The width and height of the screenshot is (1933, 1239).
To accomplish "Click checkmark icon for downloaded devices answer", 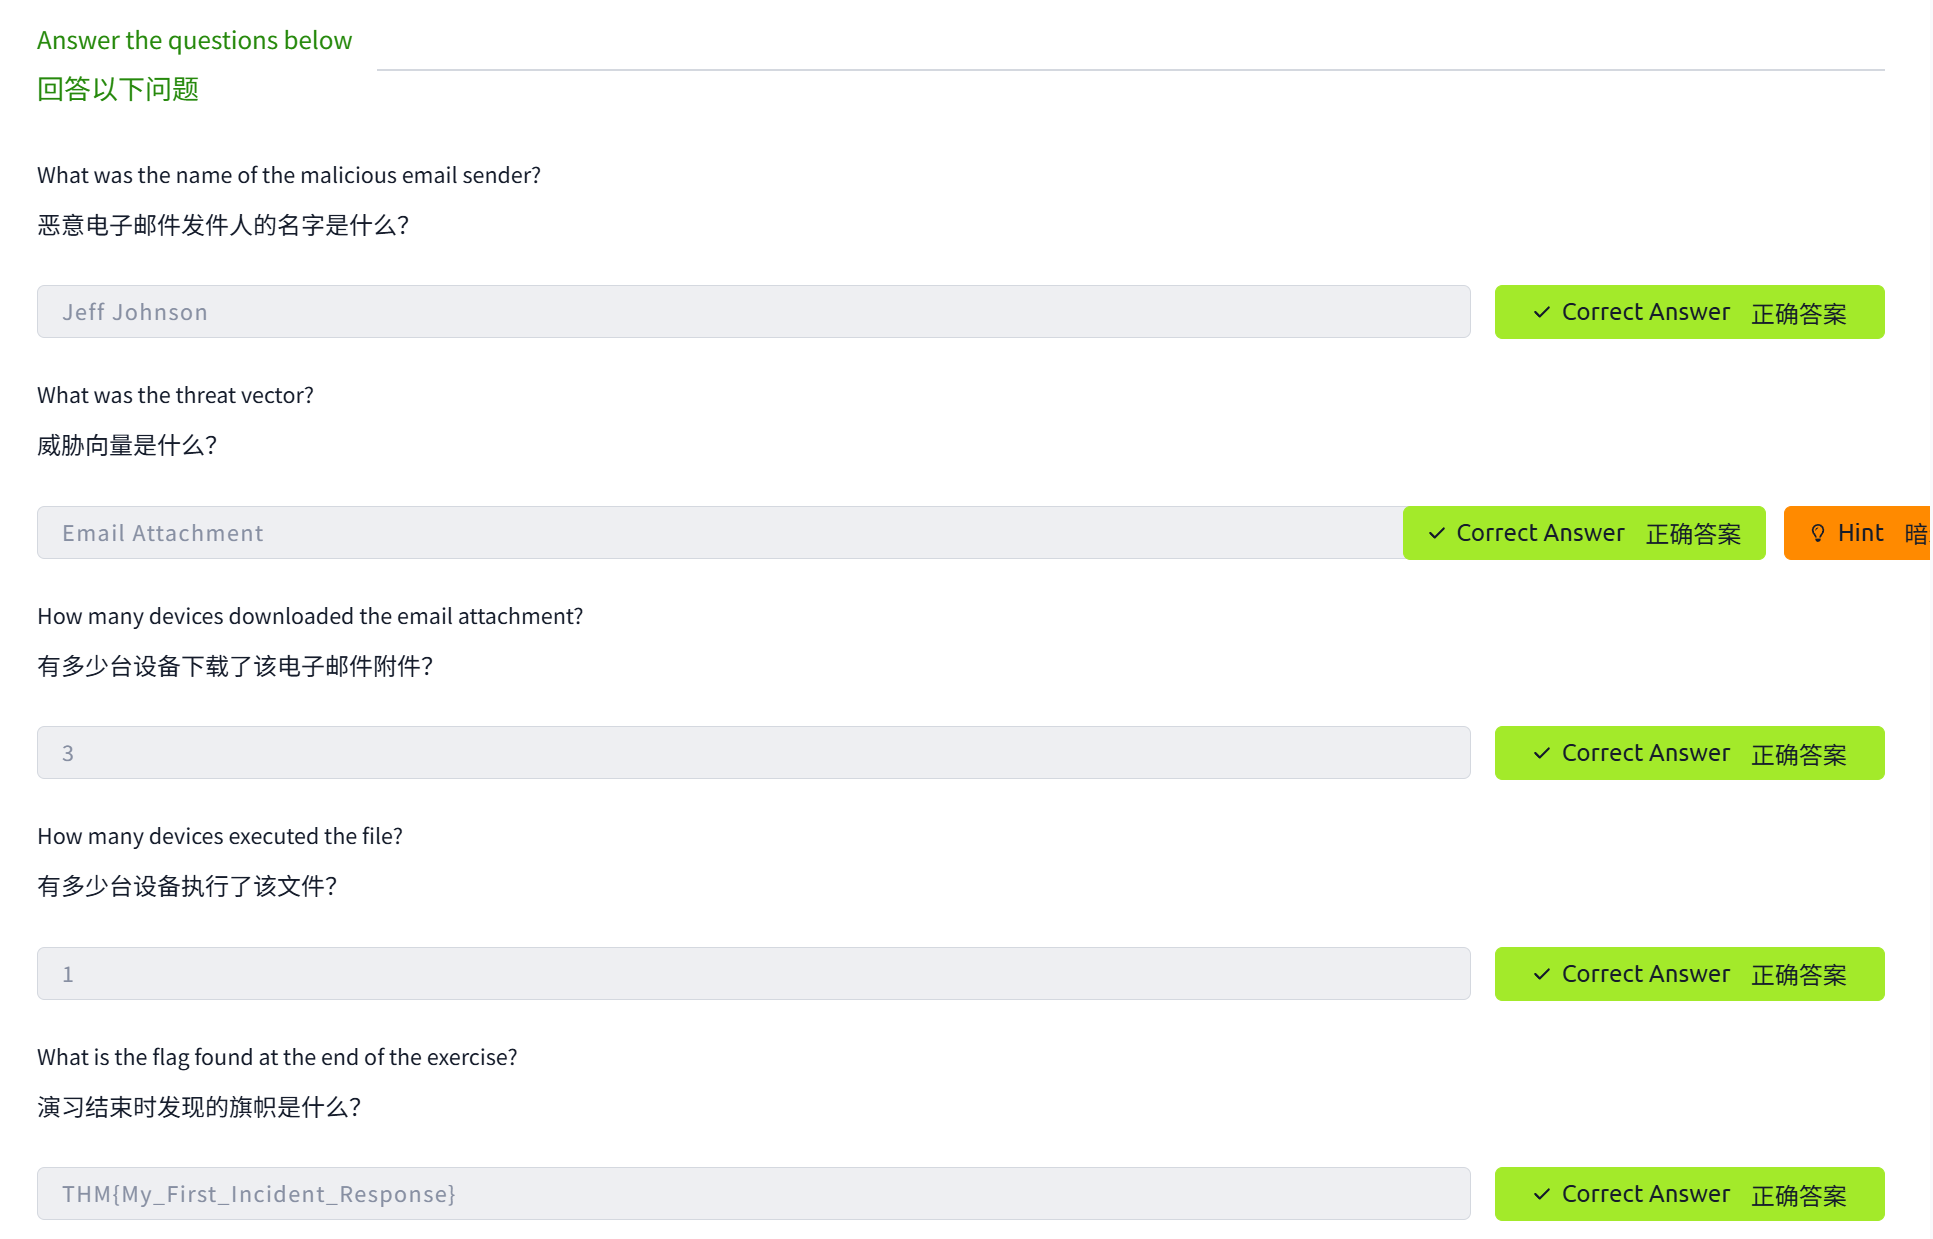I will pos(1542,754).
